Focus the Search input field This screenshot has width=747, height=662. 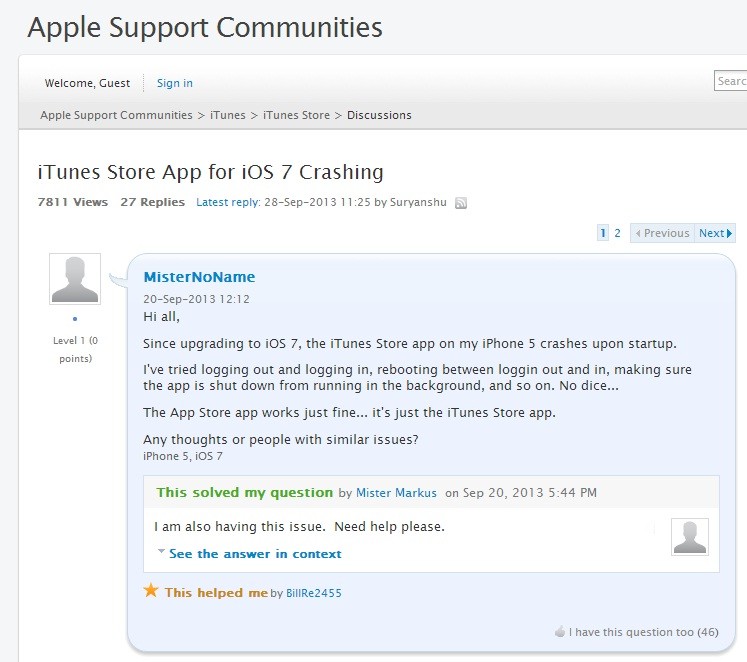pos(730,80)
